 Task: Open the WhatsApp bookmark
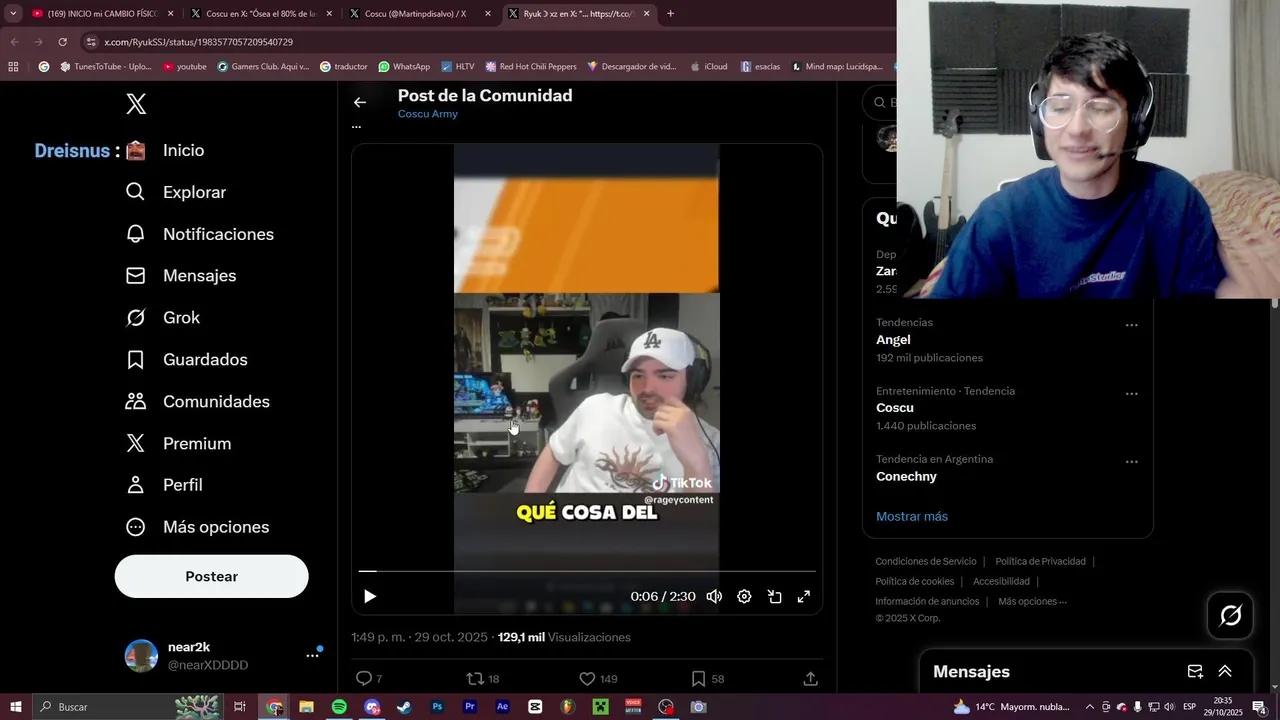[x=404, y=67]
